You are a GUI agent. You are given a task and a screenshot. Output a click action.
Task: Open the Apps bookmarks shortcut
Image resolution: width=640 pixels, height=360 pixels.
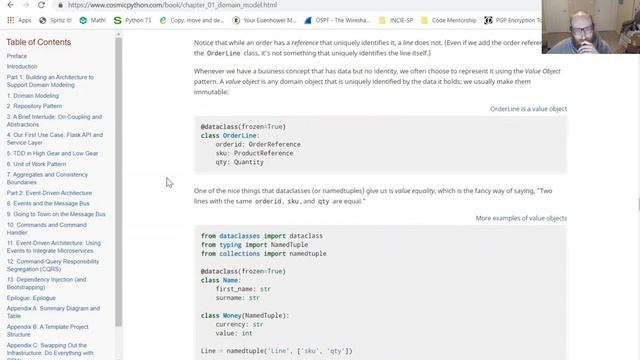point(19,20)
